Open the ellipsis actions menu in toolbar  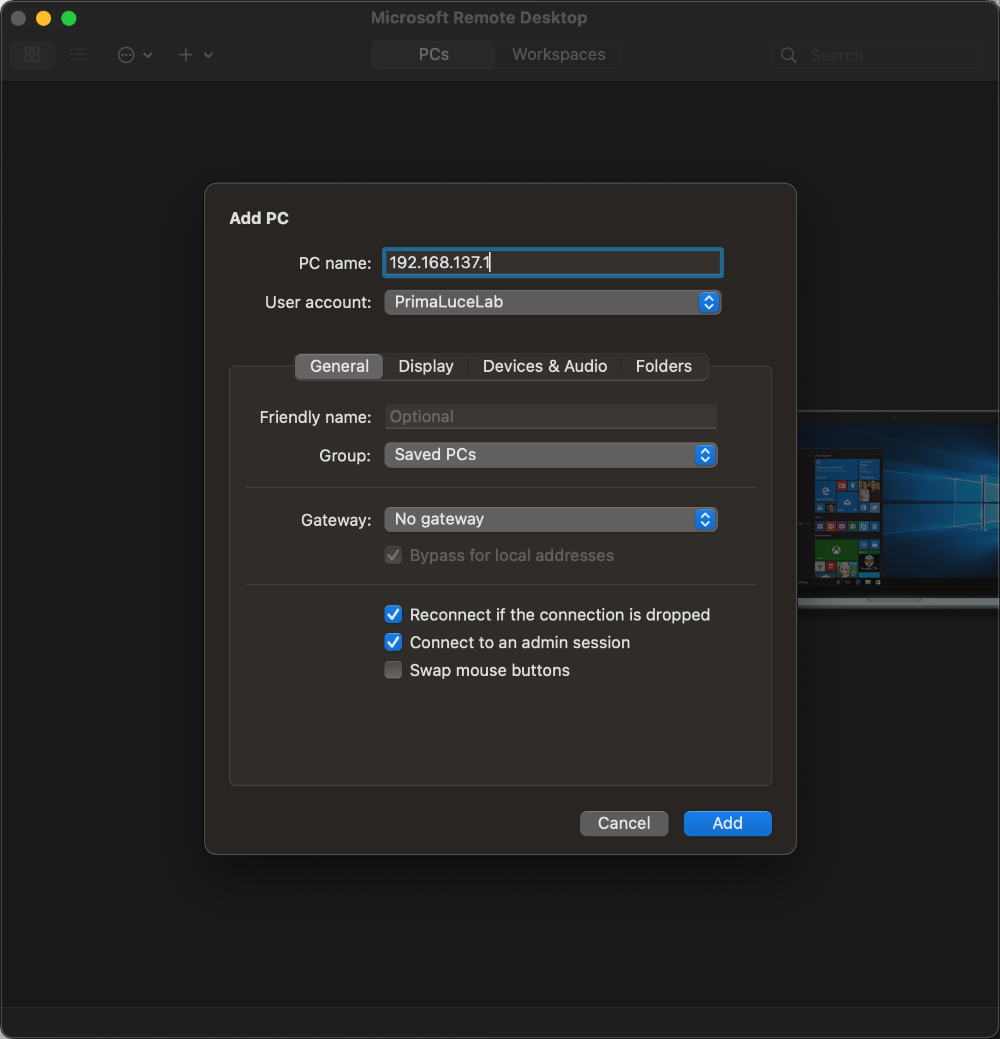(x=126, y=55)
